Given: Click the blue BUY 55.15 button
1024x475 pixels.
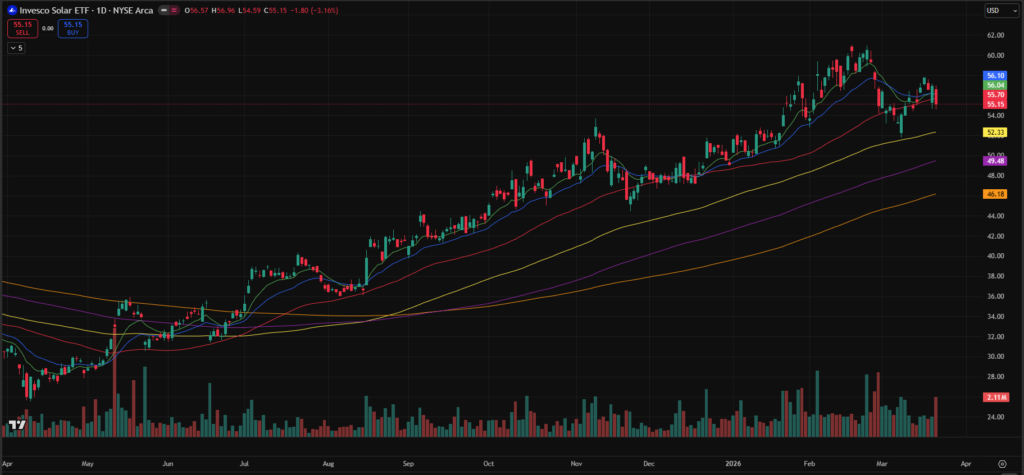Looking at the screenshot, I should pos(72,28).
